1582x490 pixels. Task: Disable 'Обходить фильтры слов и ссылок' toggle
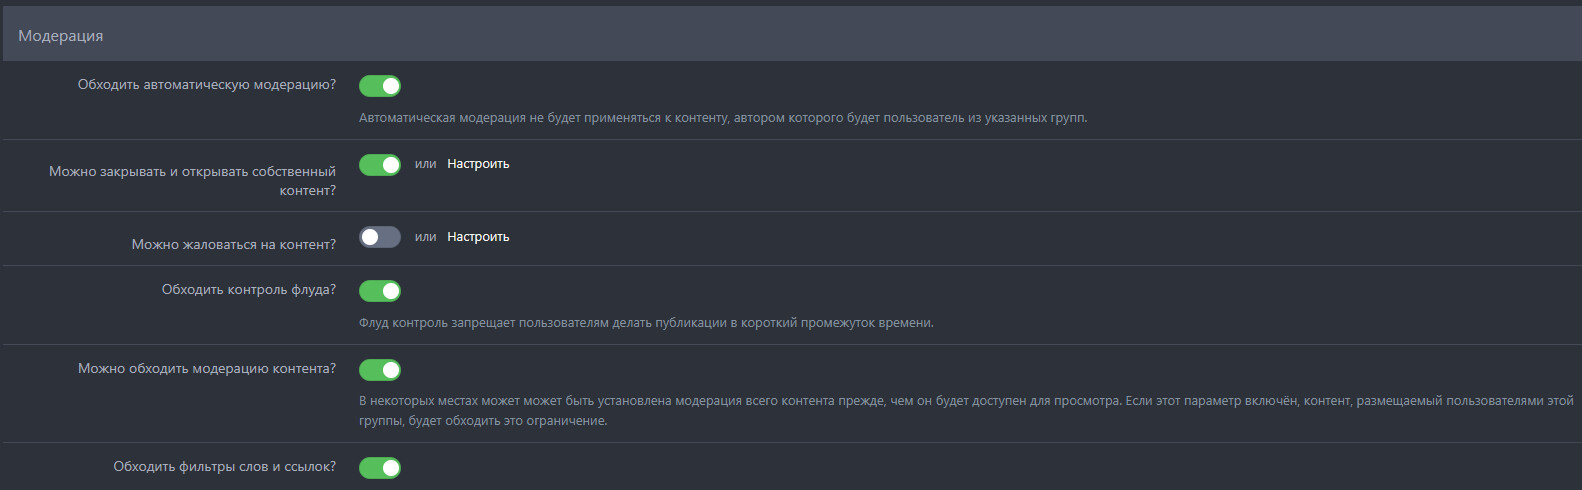(x=380, y=468)
